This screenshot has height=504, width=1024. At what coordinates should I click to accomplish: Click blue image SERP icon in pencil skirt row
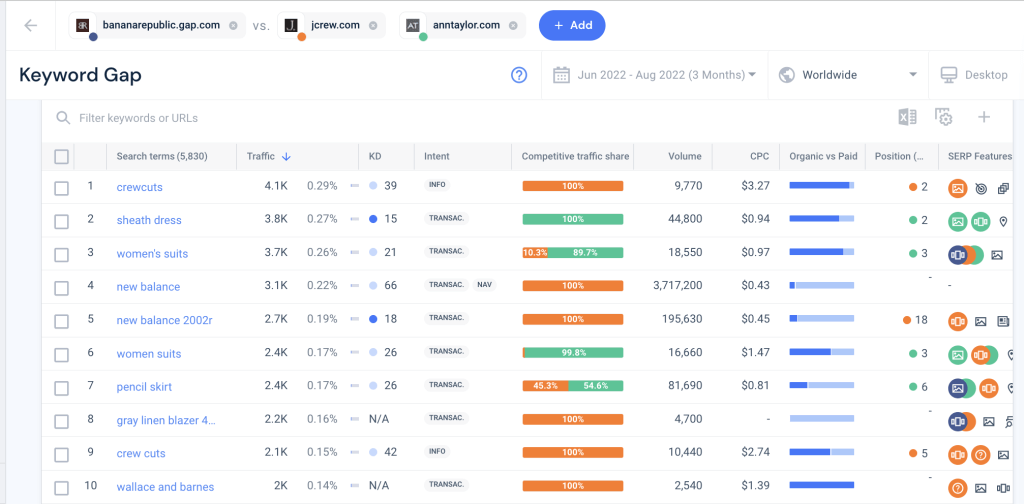[x=957, y=388]
